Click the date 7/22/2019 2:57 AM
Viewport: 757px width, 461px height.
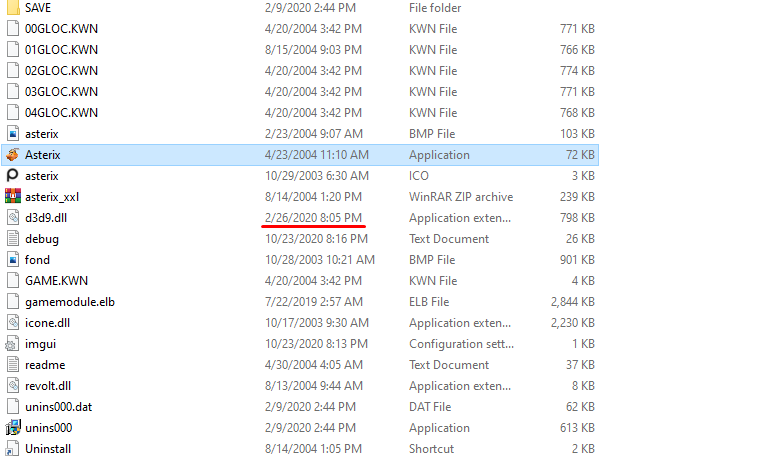(x=314, y=302)
